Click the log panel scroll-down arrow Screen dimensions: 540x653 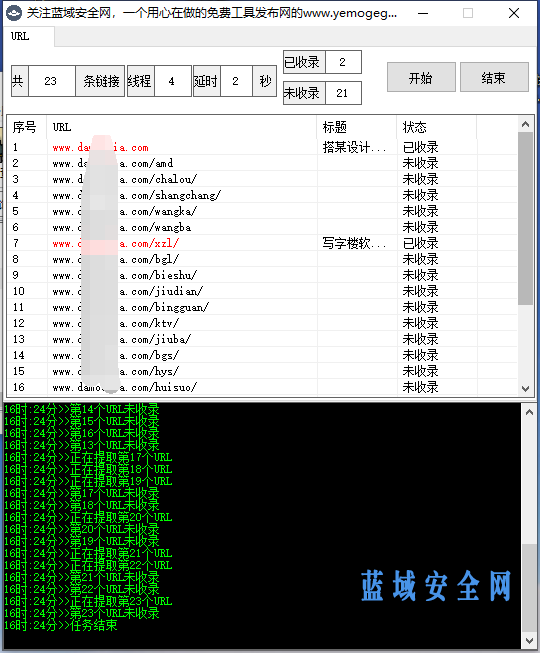point(529,640)
